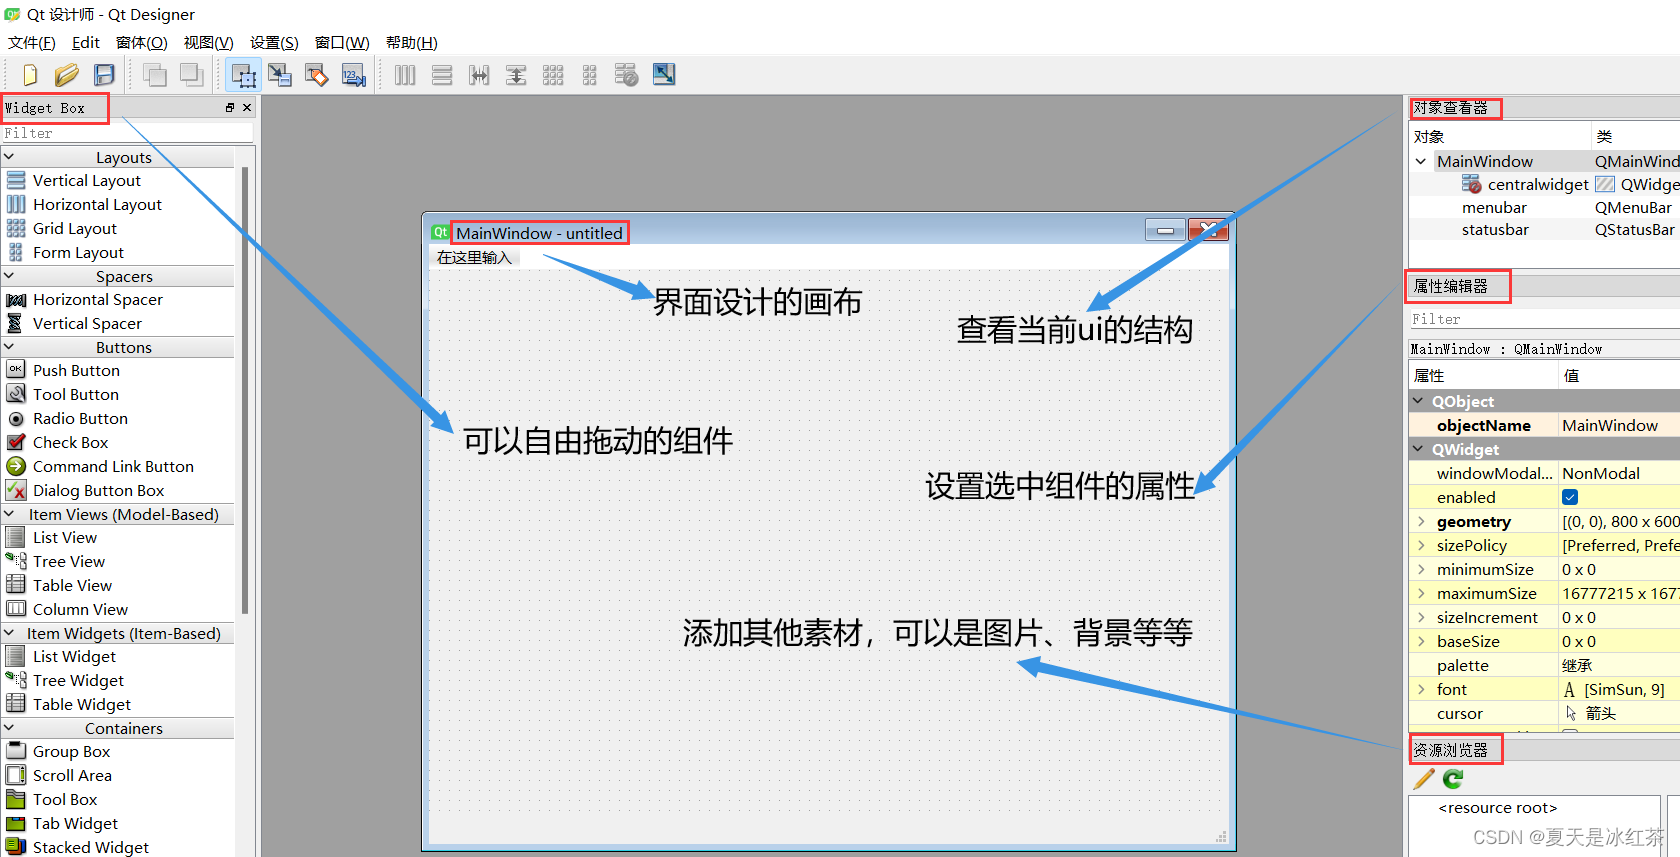The width and height of the screenshot is (1680, 857).
Task: Switch to Edit Buddies mode icon
Action: 317,75
